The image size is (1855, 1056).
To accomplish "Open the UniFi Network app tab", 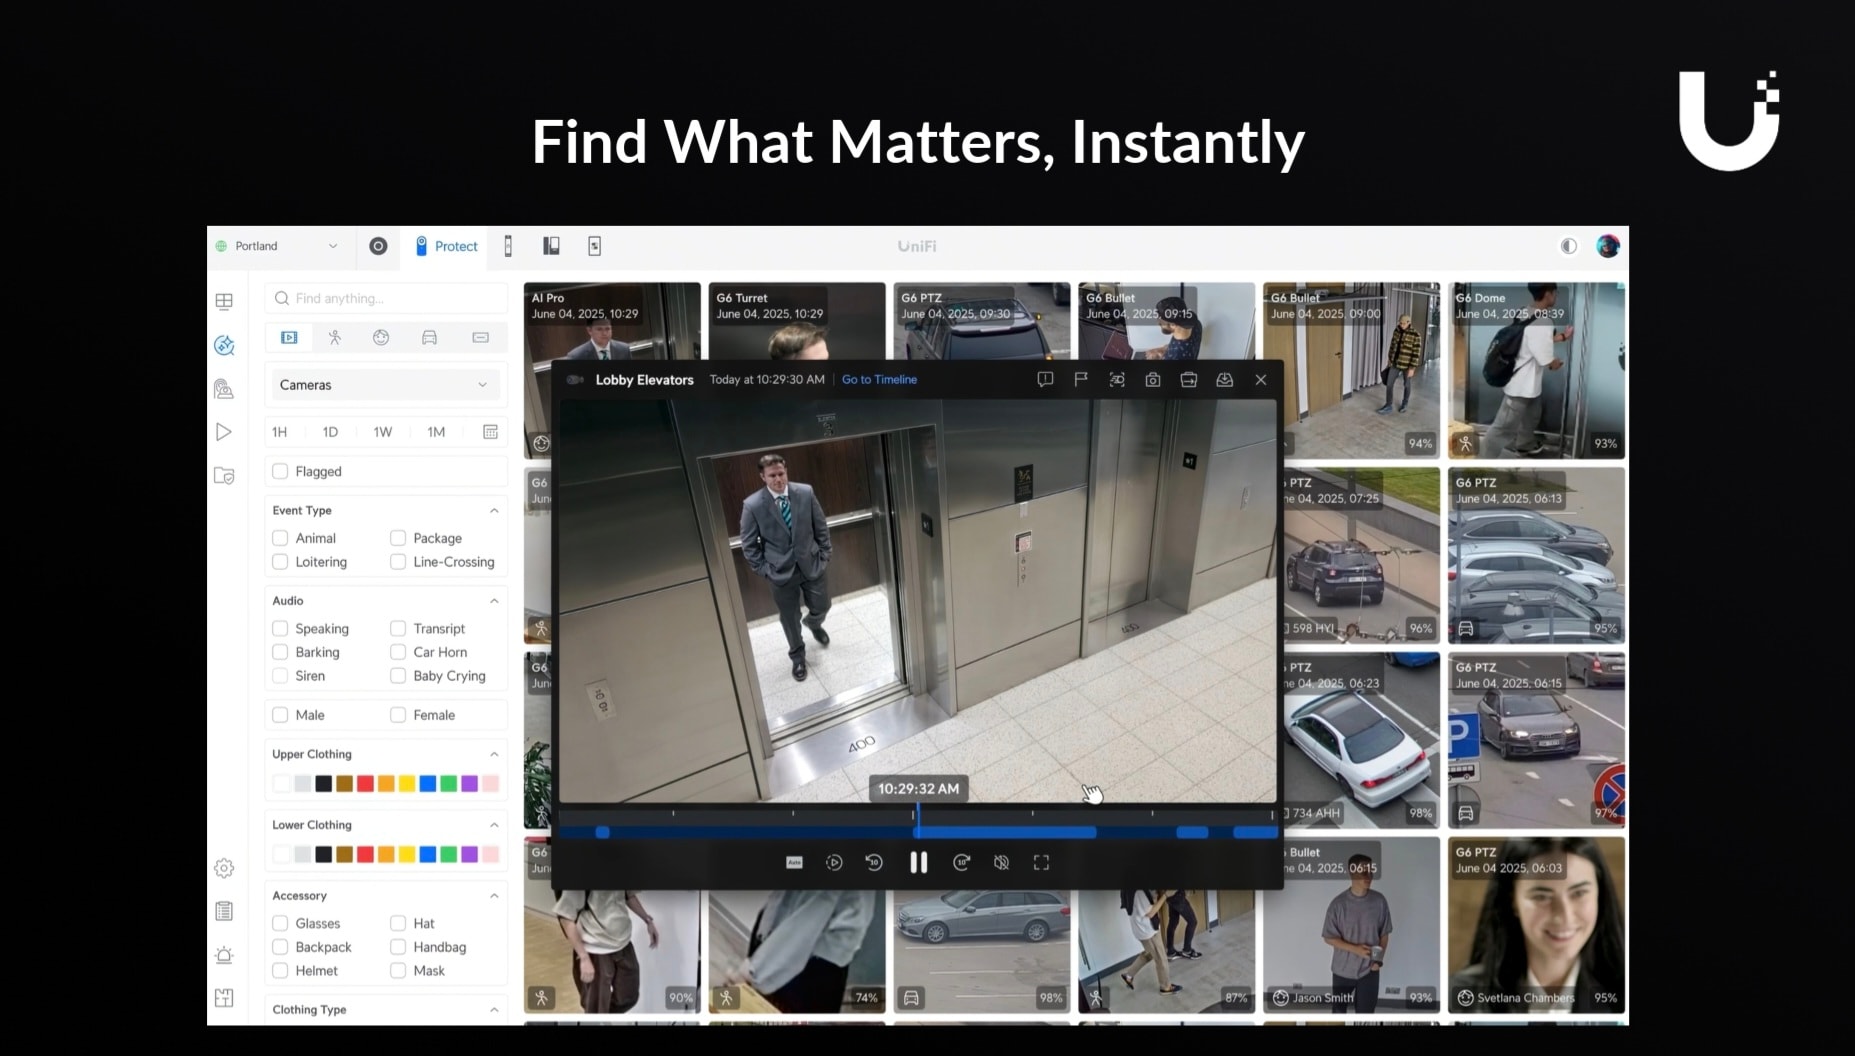I will pos(378,246).
